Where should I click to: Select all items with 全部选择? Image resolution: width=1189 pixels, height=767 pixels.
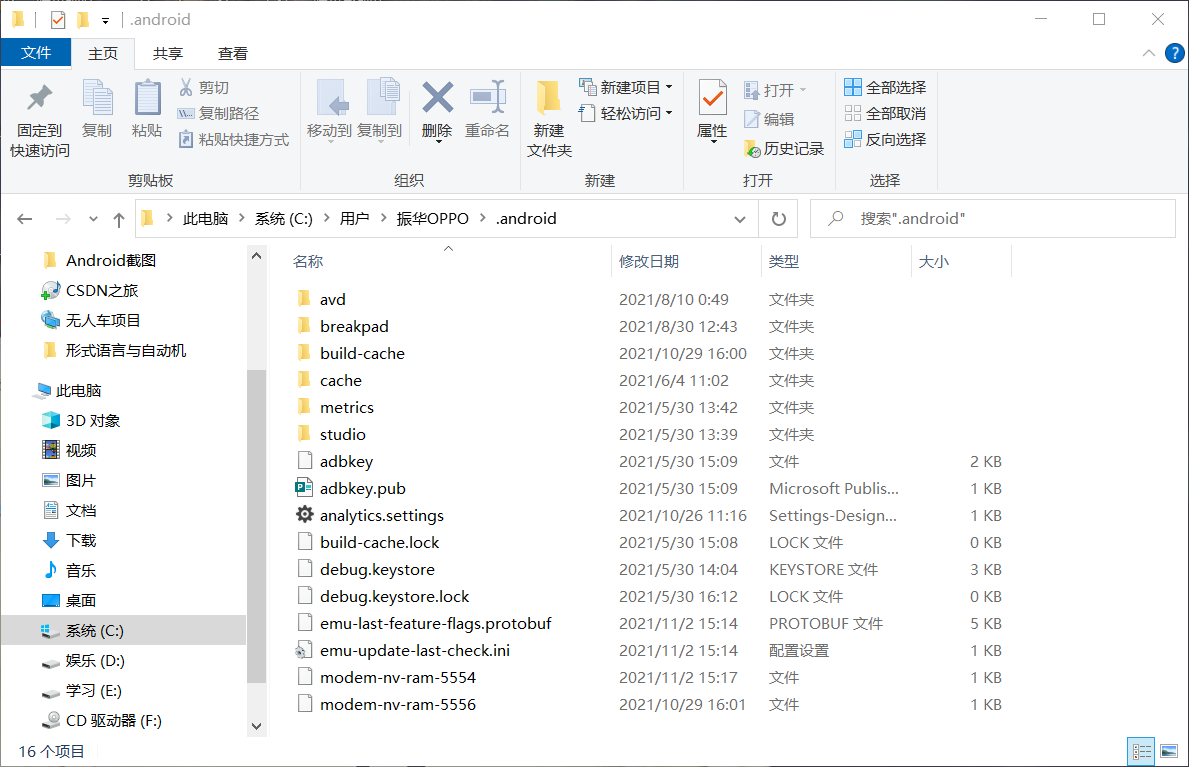coord(885,86)
